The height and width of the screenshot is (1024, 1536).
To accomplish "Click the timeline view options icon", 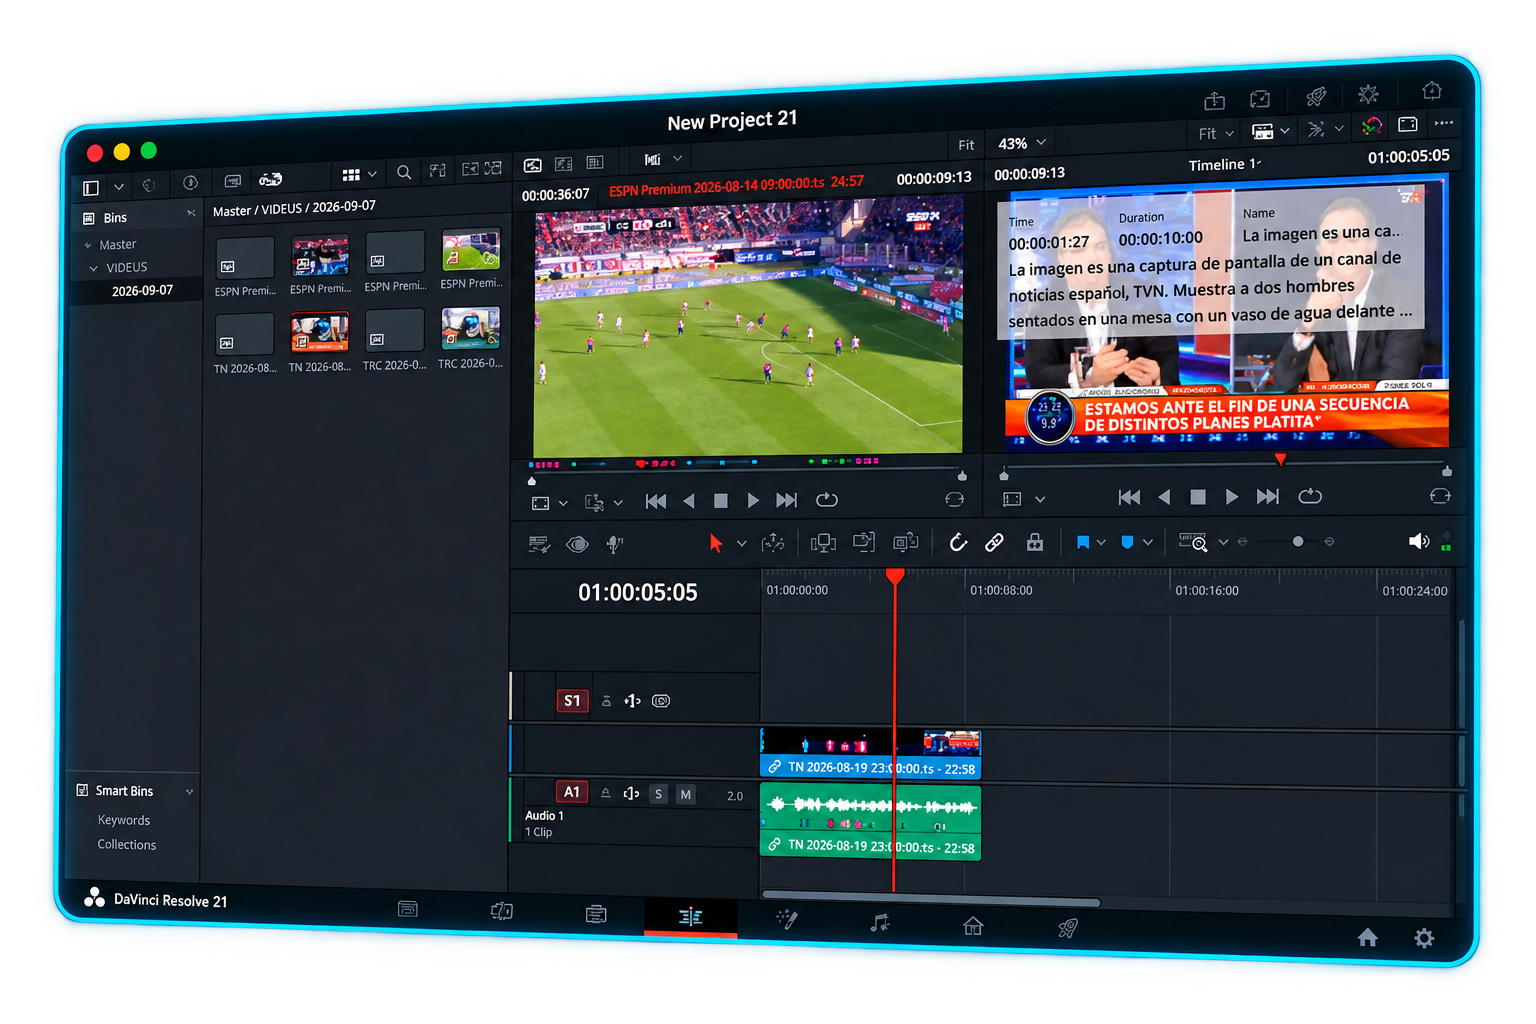I will (539, 544).
